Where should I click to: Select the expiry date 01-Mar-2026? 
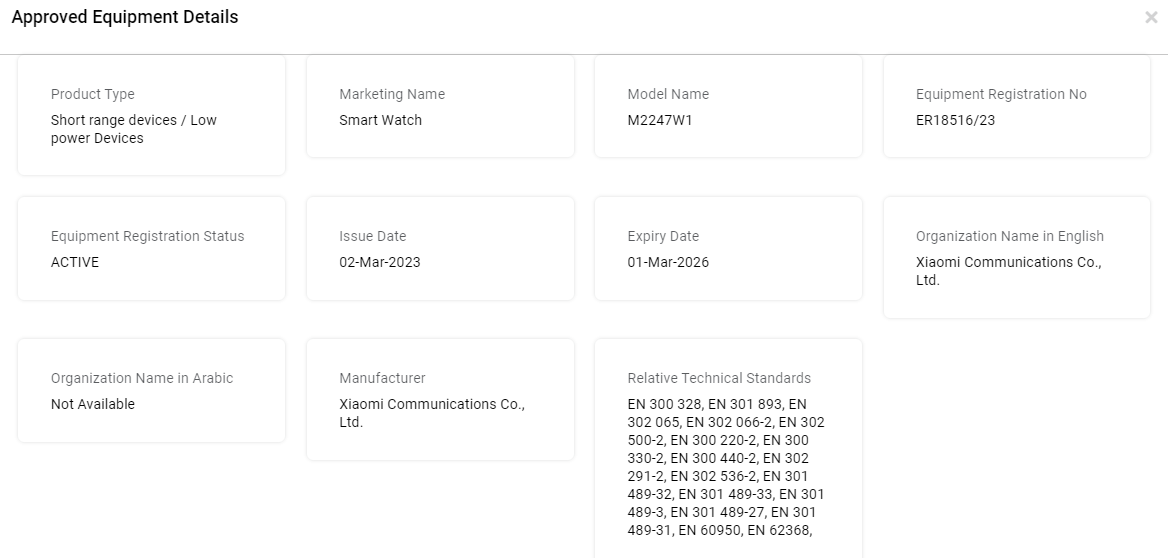click(668, 262)
